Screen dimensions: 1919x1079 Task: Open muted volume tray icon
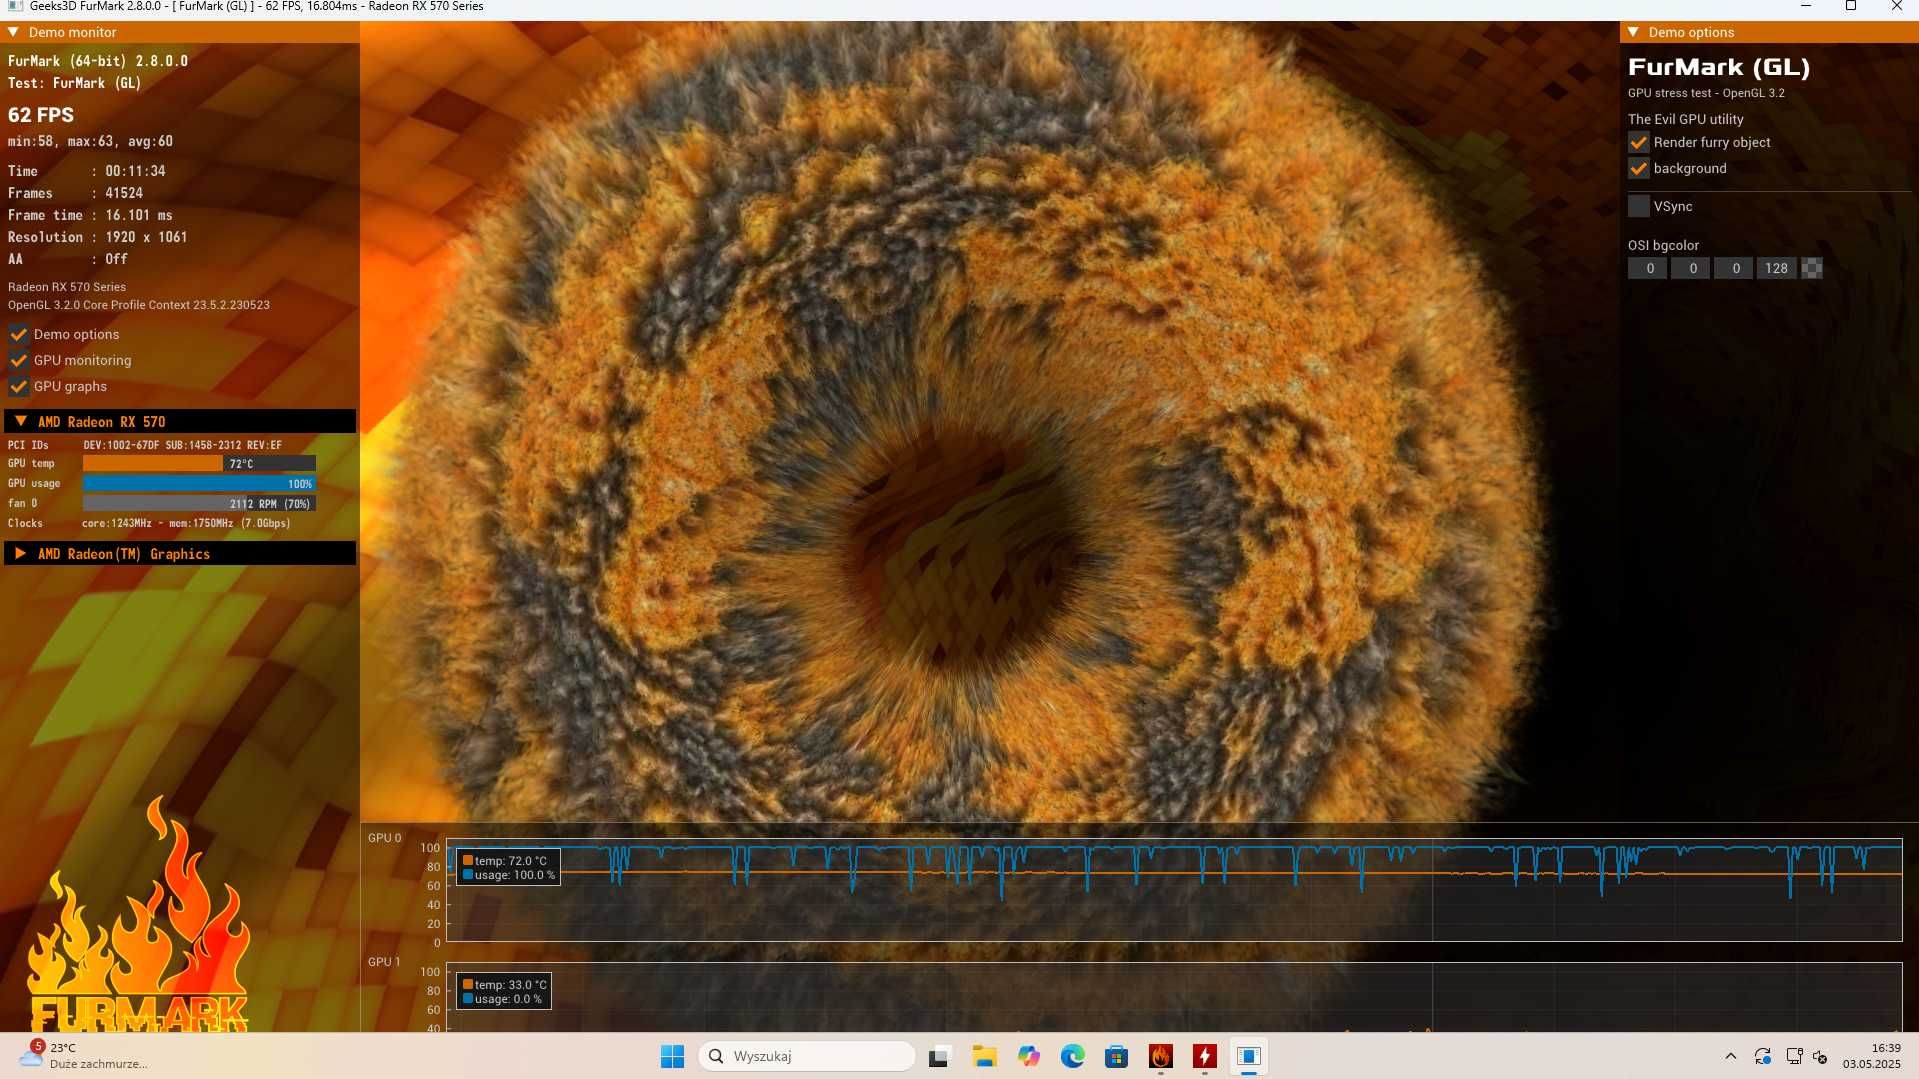(1820, 1056)
